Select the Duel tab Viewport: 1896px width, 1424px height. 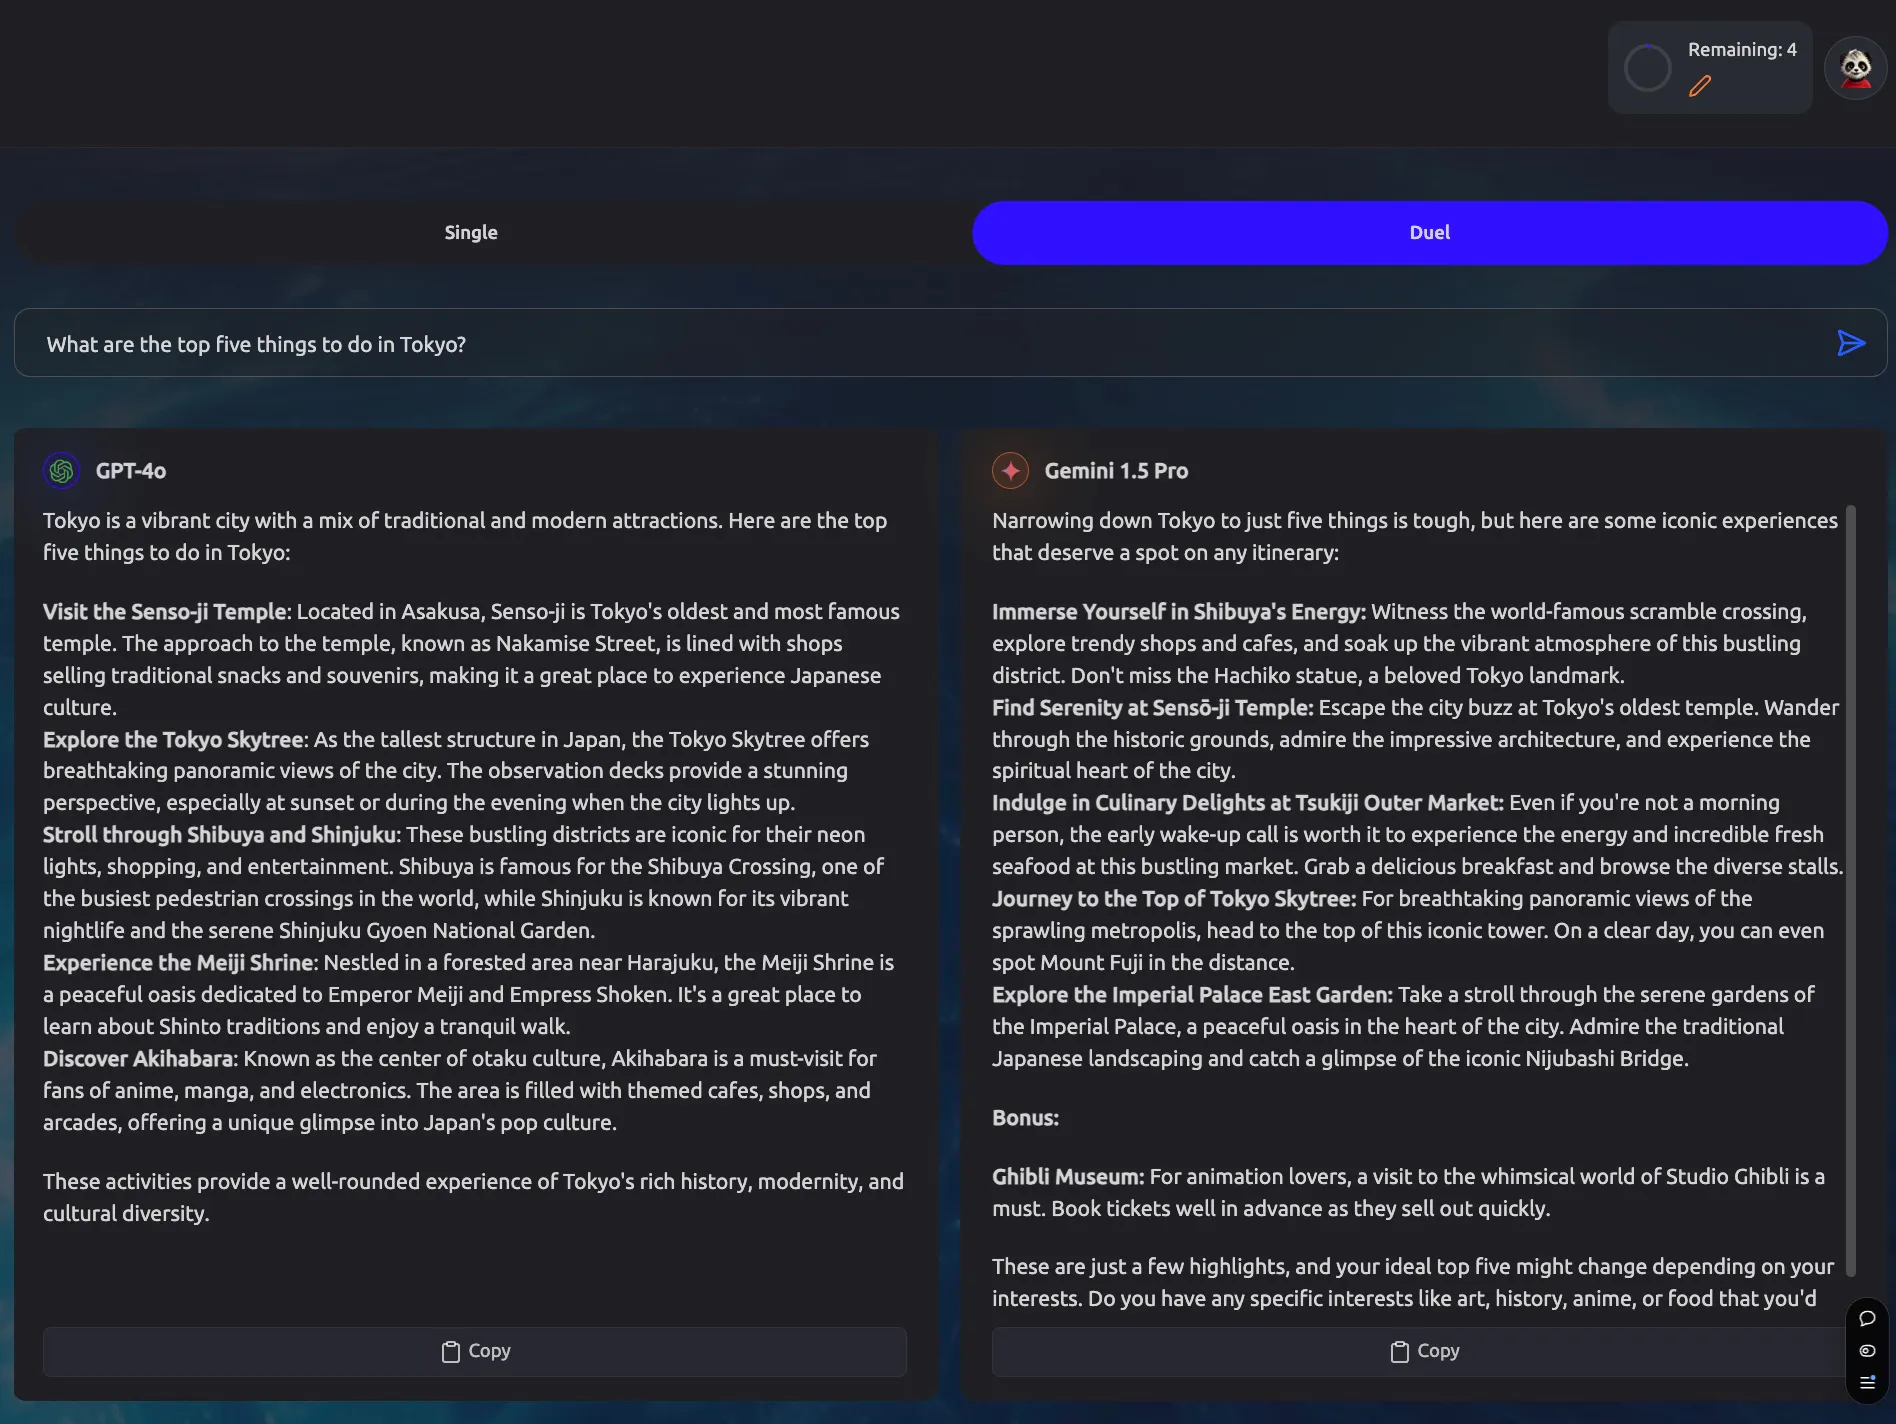click(x=1430, y=232)
